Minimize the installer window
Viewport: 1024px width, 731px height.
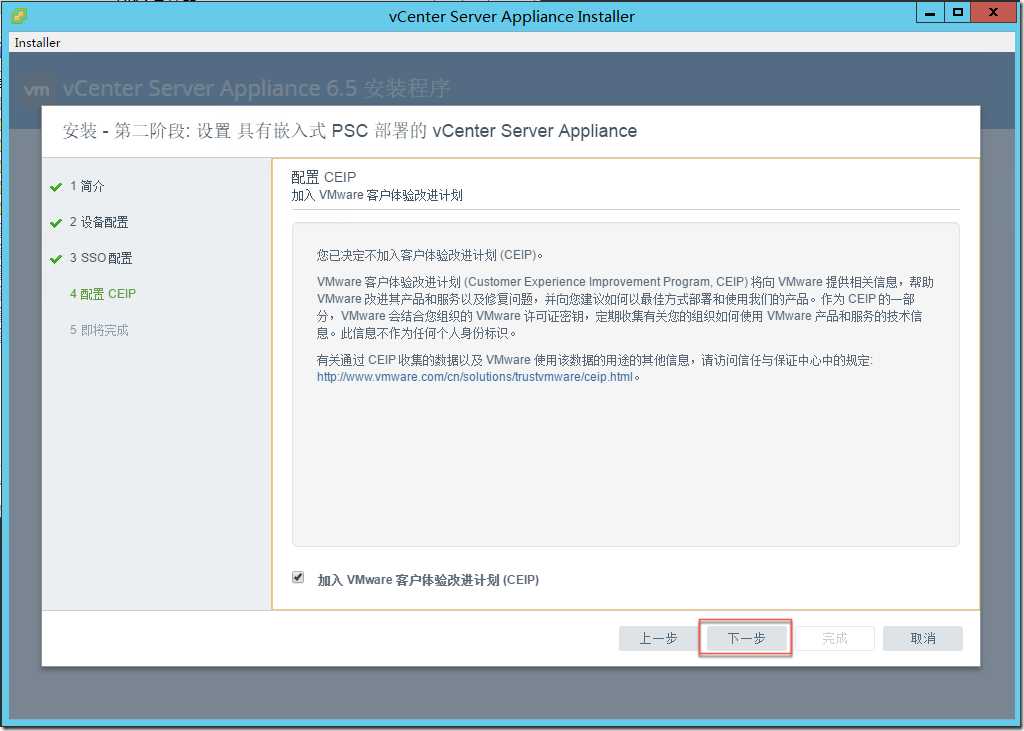tap(931, 13)
